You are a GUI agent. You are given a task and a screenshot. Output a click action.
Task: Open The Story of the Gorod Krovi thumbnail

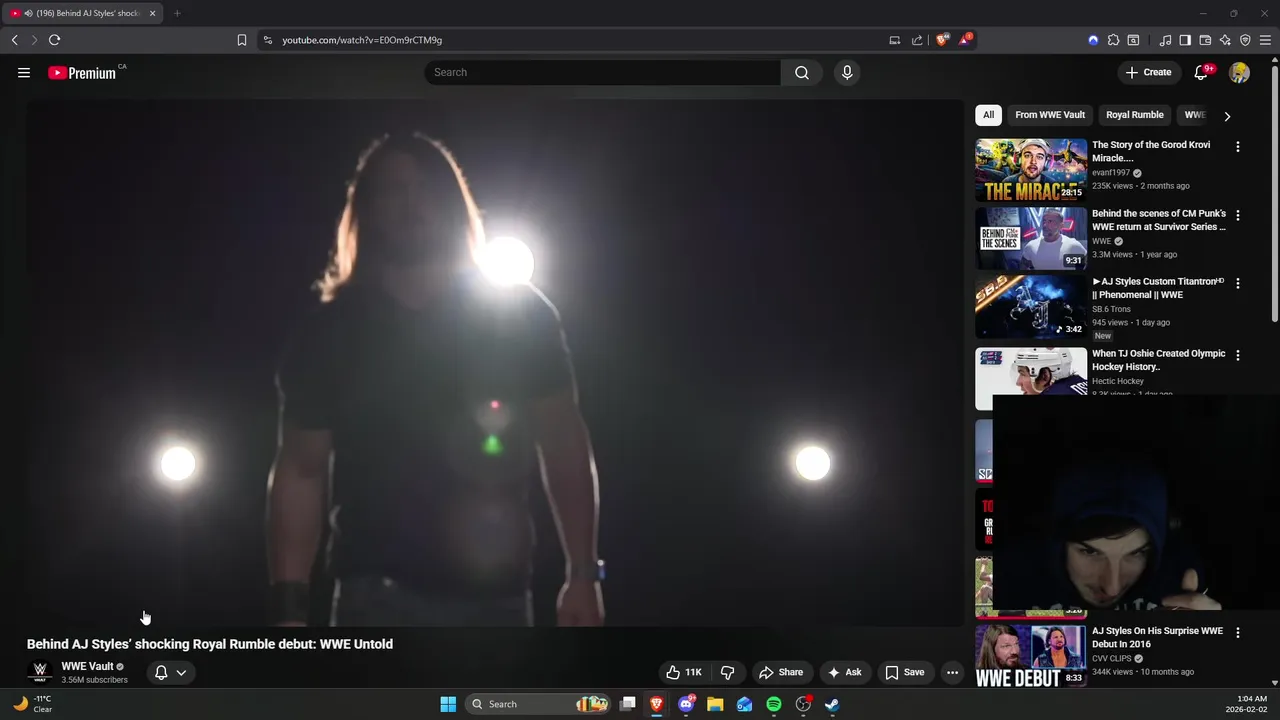tap(1031, 170)
